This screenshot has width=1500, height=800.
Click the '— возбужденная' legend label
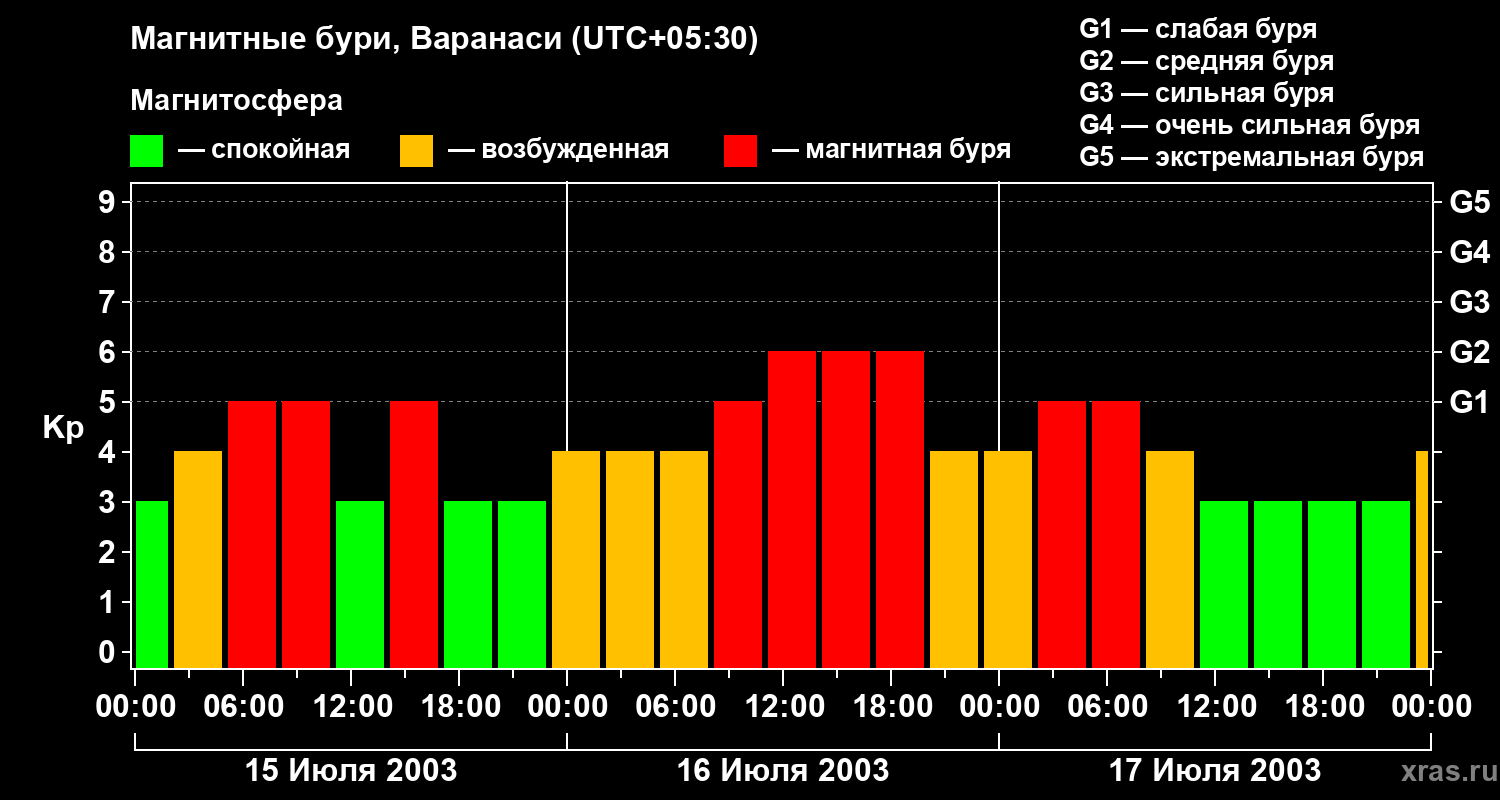pos(558,150)
